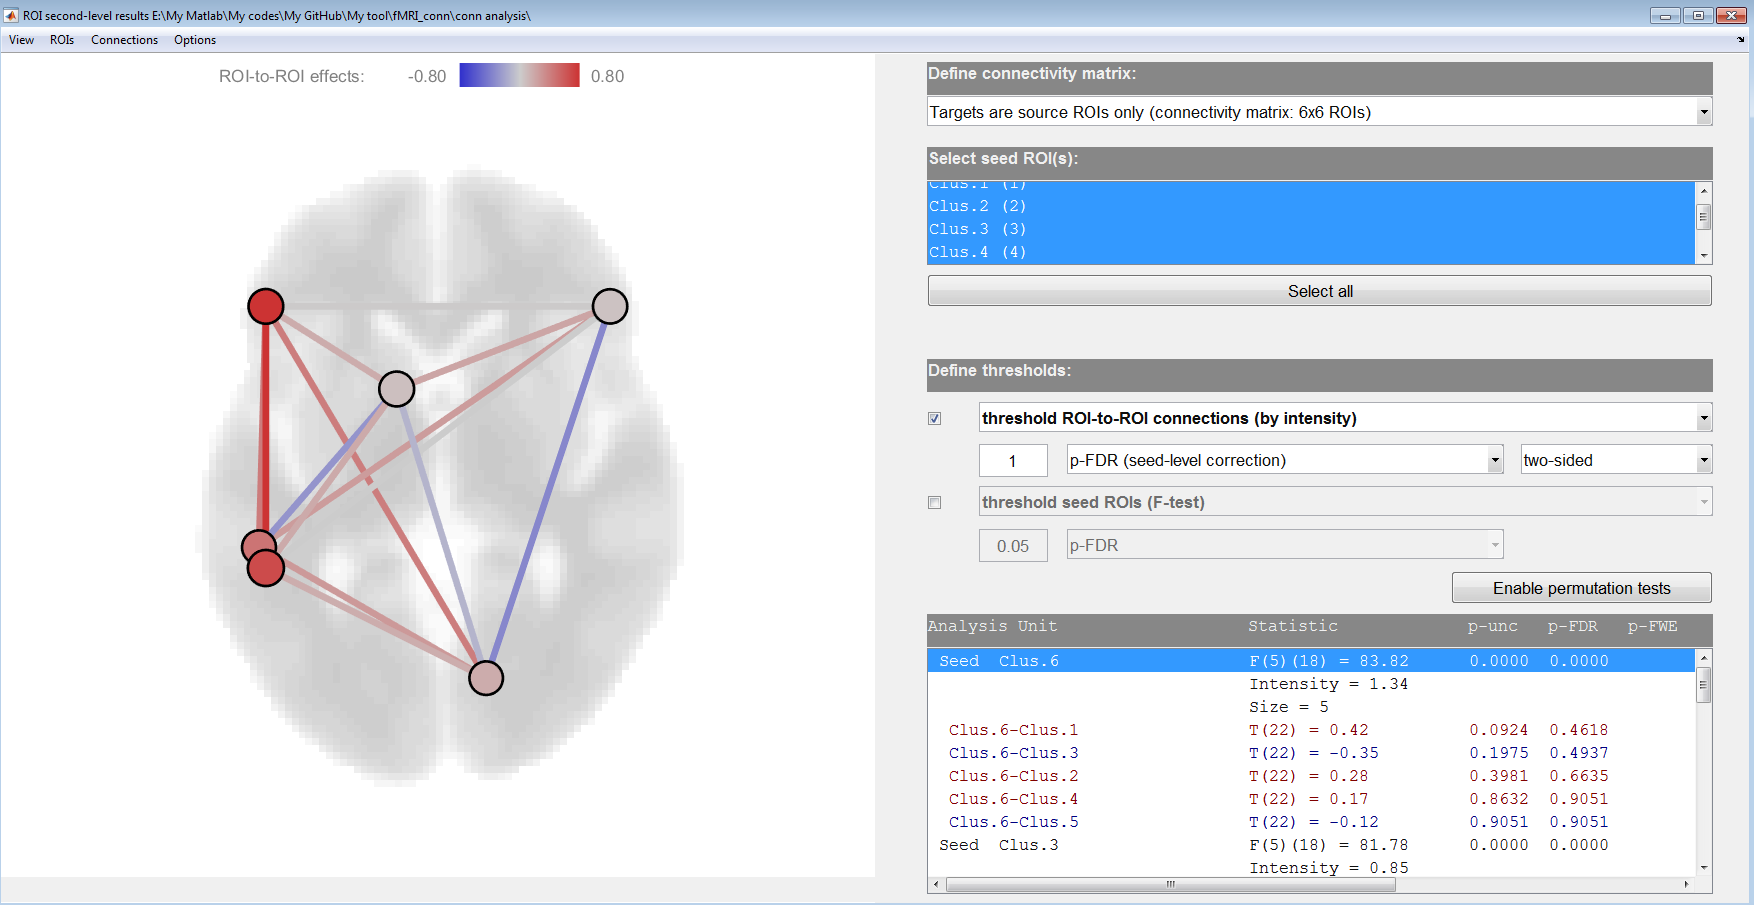Select the Clus.6-Clus.1 result row

pyautogui.click(x=1013, y=730)
